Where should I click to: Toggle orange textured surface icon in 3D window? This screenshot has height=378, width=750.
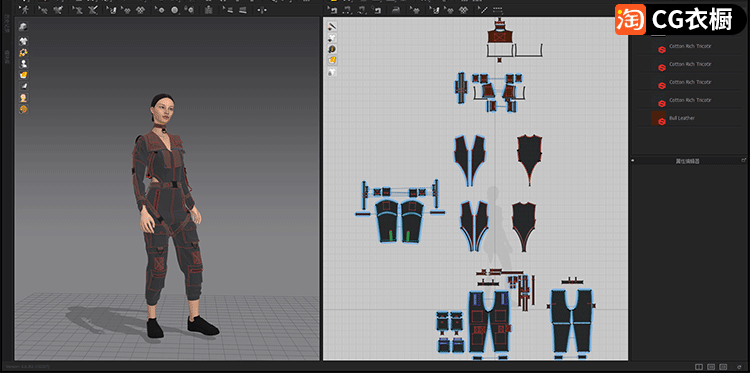tap(23, 75)
